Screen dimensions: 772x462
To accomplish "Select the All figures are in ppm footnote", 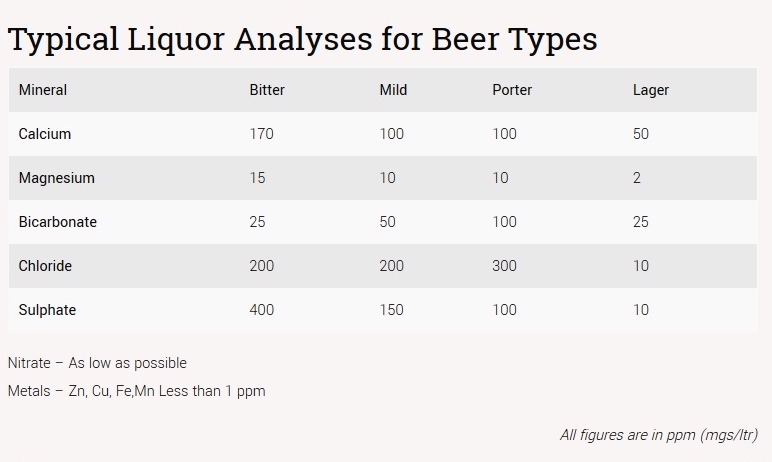I will click(659, 435).
